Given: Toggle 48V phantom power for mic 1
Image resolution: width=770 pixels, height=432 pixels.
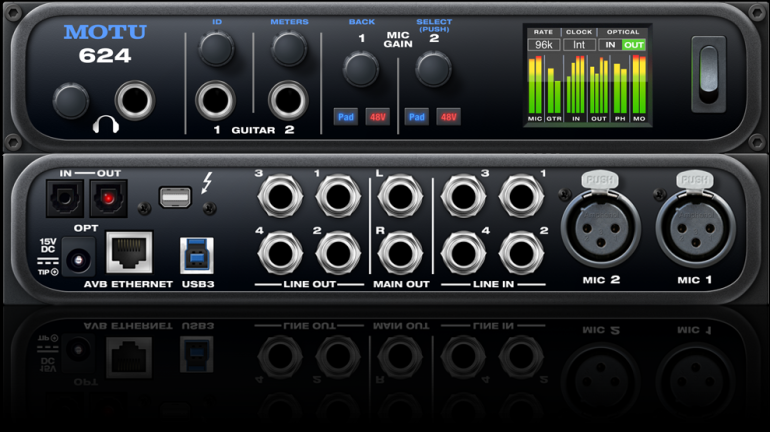Looking at the screenshot, I should (377, 117).
